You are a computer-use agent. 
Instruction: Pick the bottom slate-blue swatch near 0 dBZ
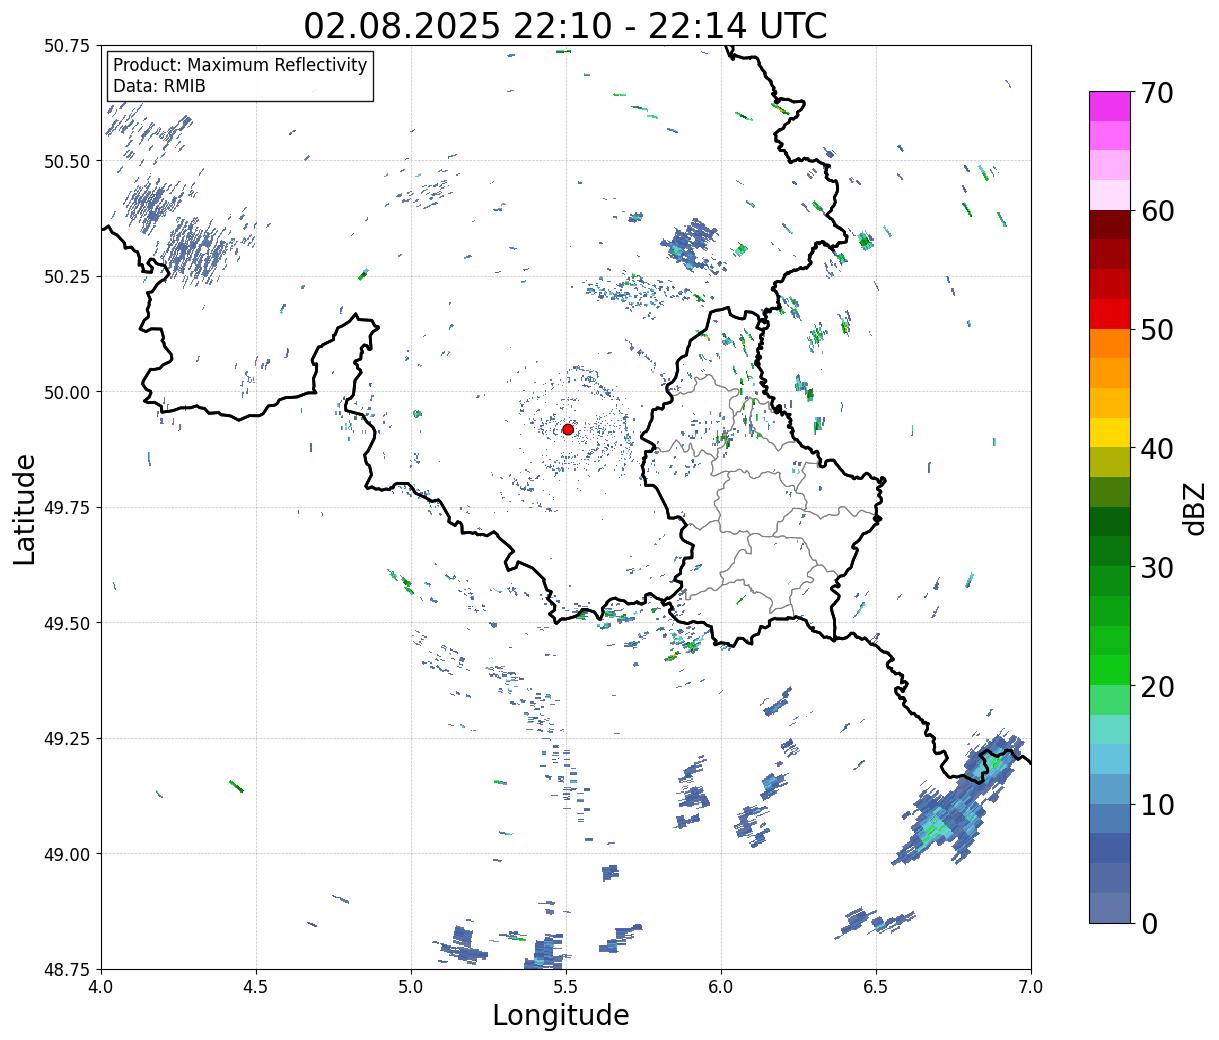(x=1110, y=907)
